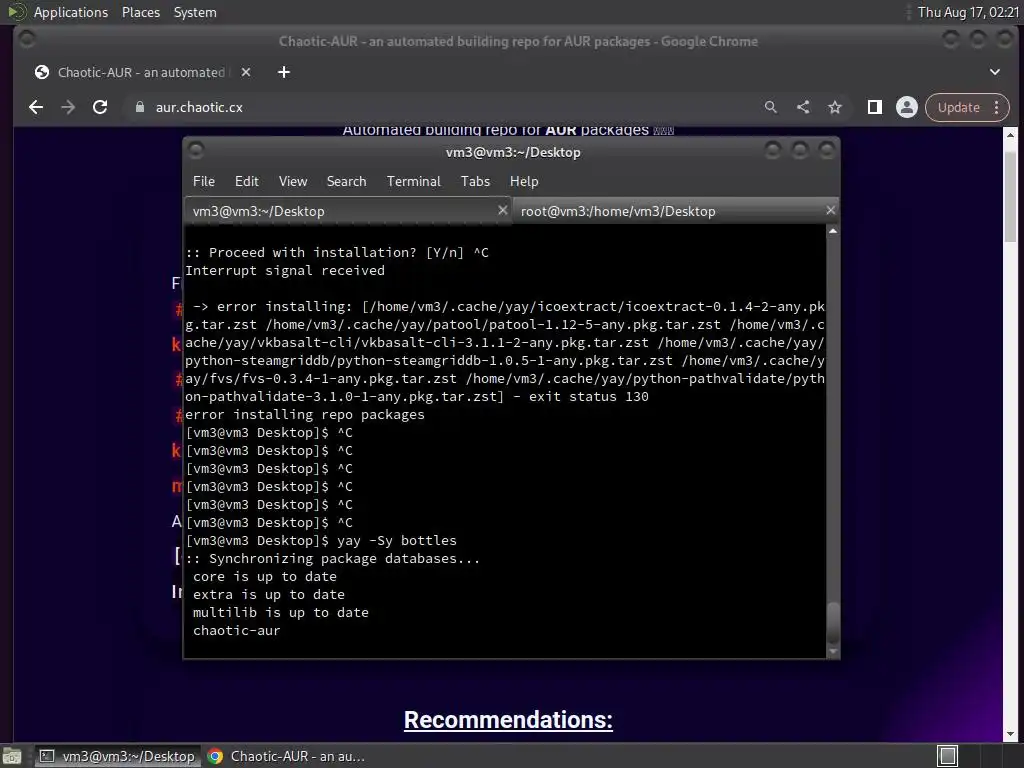Click the Recommendations heading link
The width and height of the screenshot is (1024, 768).
coord(508,720)
